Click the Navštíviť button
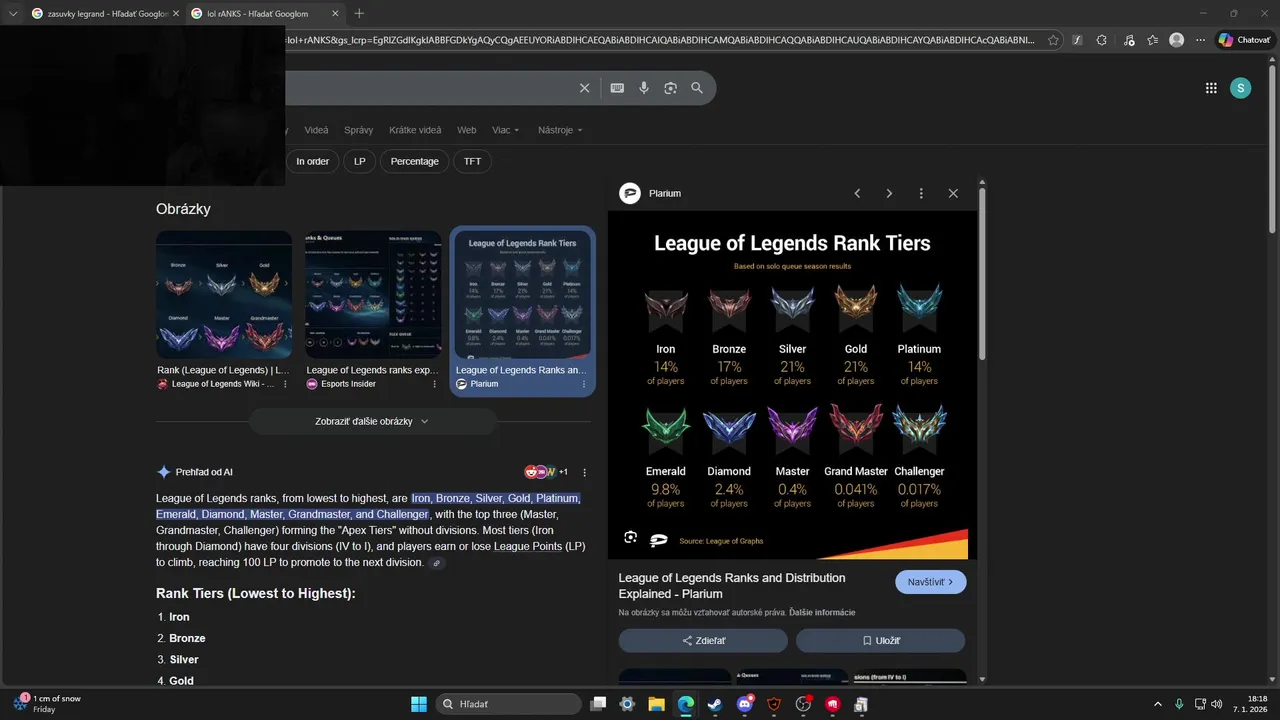The height and width of the screenshot is (720, 1280). [x=930, y=582]
